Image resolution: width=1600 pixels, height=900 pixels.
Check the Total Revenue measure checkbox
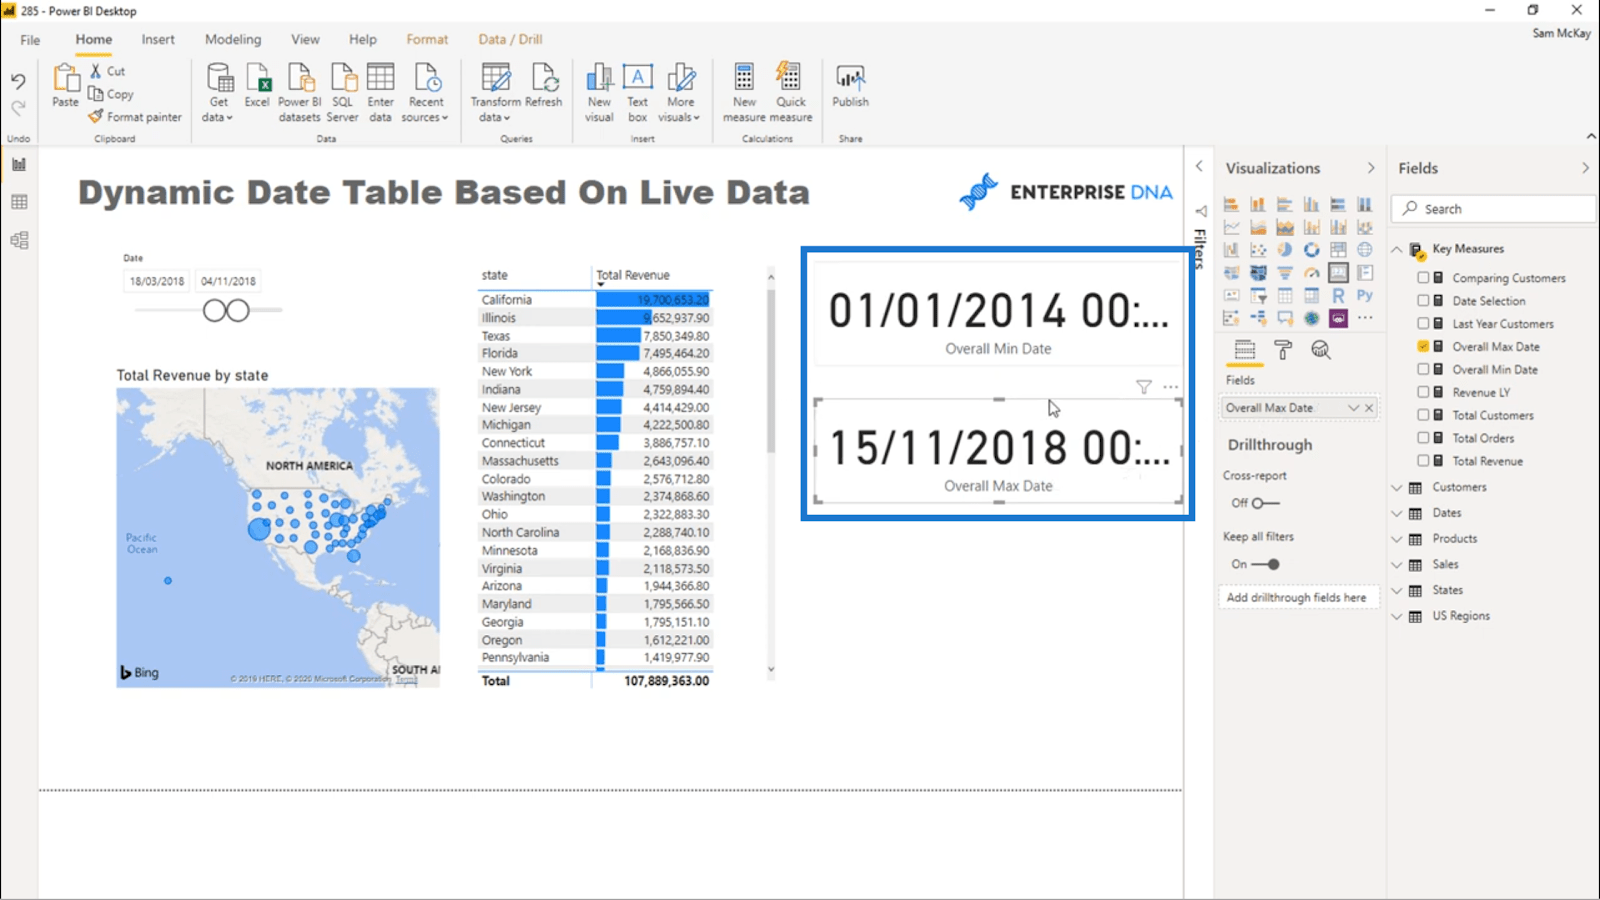coord(1423,461)
